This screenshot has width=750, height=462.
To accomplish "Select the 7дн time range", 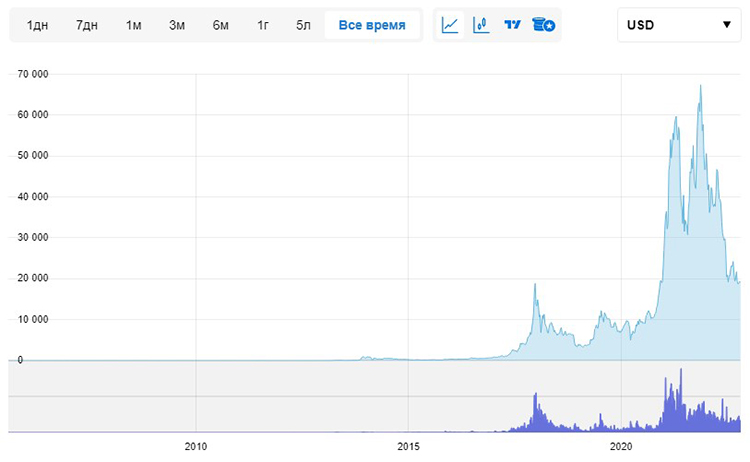I will coord(87,25).
